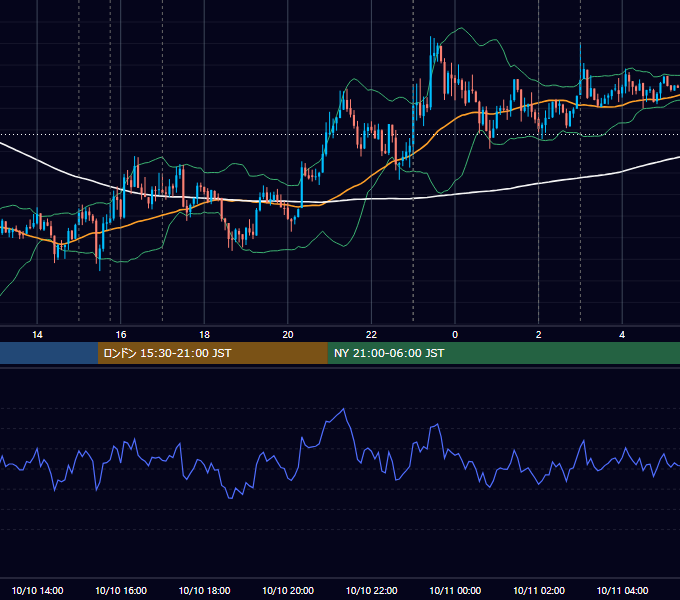Click the 0 hour axis label
Viewport: 680px width, 600px height.
455,335
